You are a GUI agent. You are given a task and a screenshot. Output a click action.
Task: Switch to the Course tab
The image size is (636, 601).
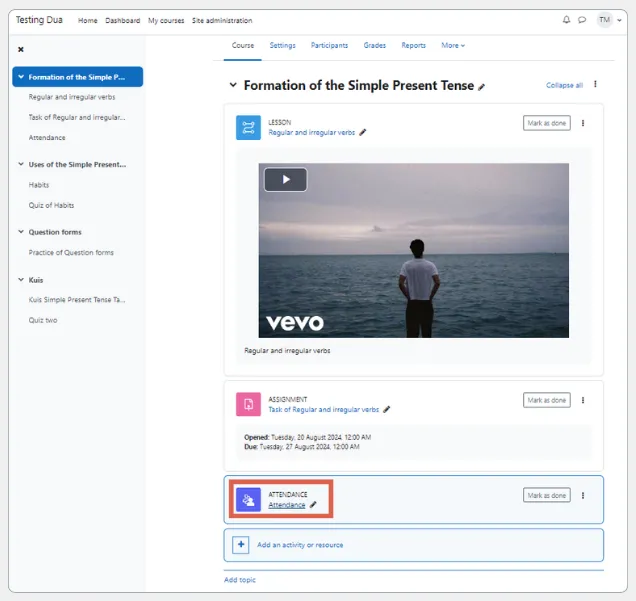coord(243,45)
